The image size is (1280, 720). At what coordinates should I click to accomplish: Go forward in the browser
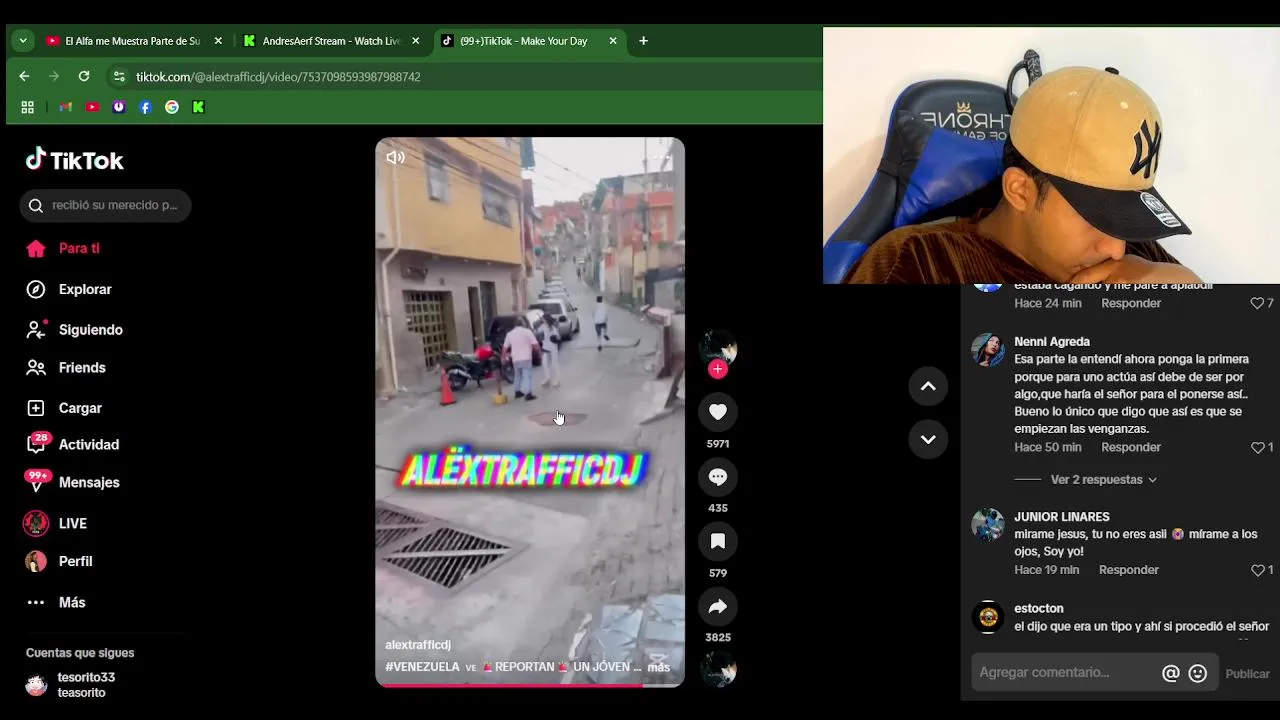pos(54,76)
